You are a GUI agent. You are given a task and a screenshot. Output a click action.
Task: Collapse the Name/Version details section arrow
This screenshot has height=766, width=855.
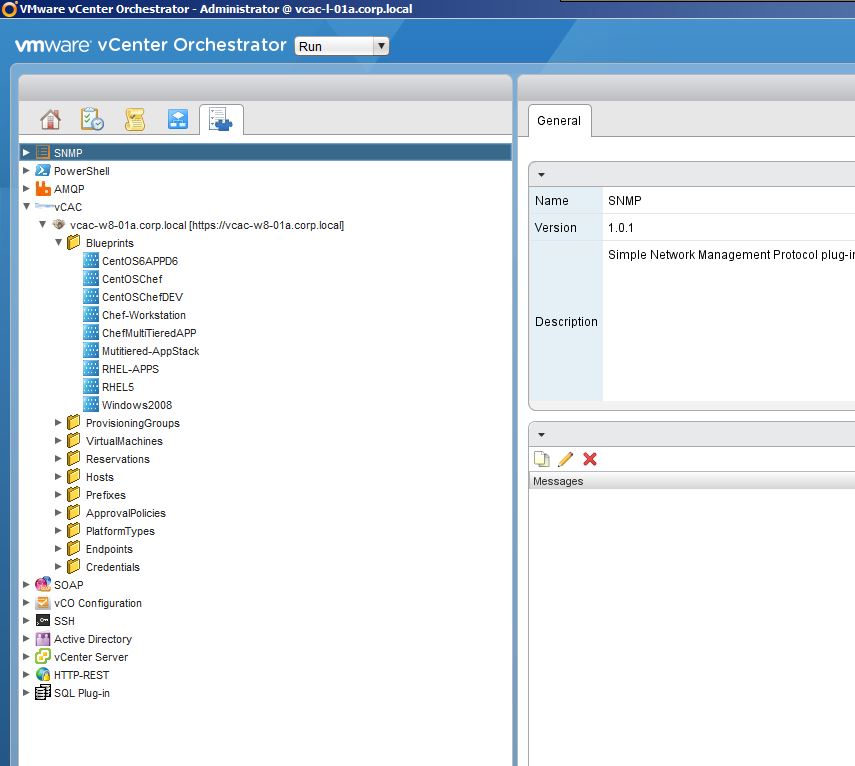pos(541,175)
